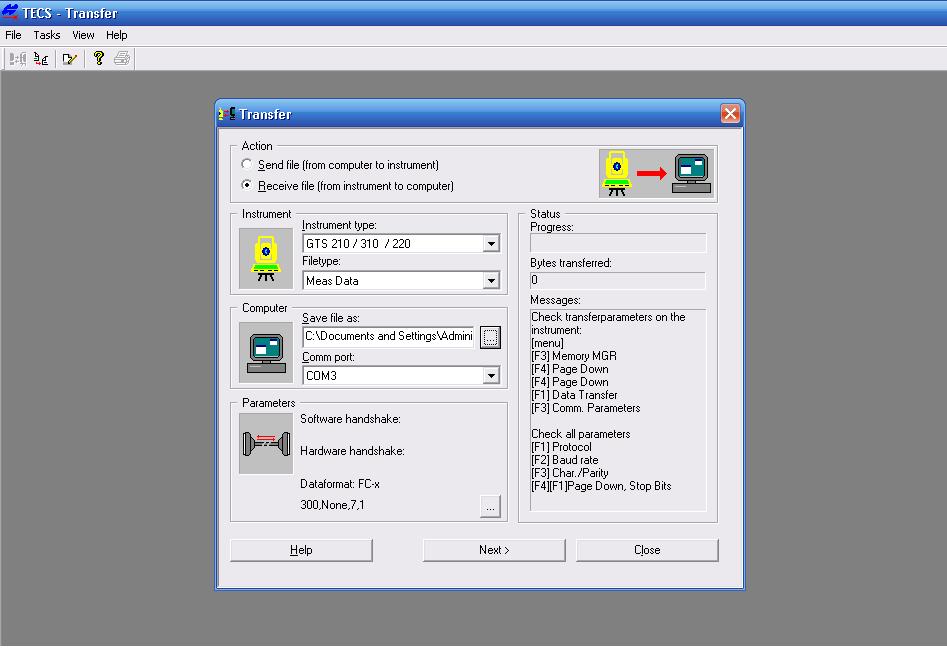Close the Transfer dialog with the X
This screenshot has height=652, width=947.
point(730,113)
